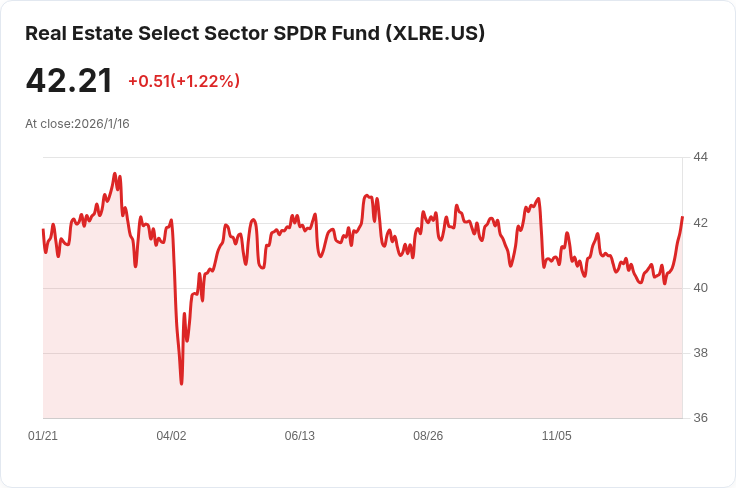This screenshot has width=736, height=488.
Task: Click the 44 price axis label
Action: coord(700,157)
